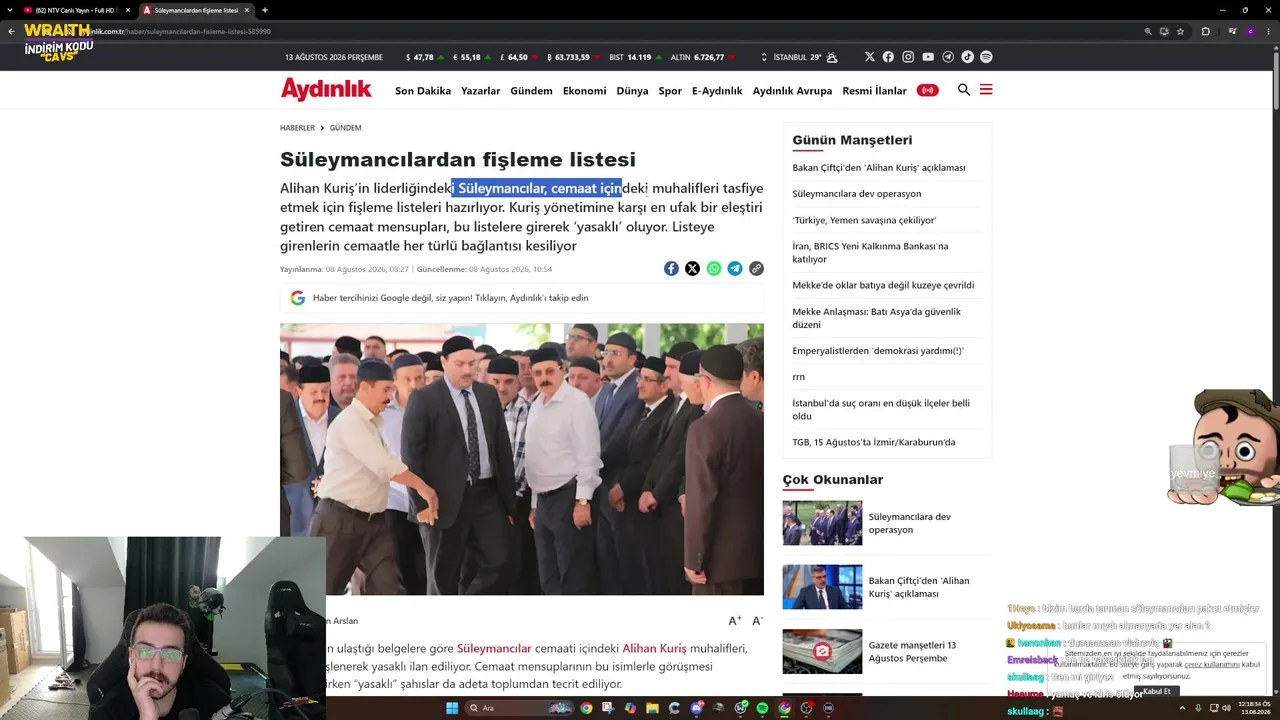Click the GÜNDEM breadcrumb
This screenshot has height=720, width=1280.
(345, 128)
